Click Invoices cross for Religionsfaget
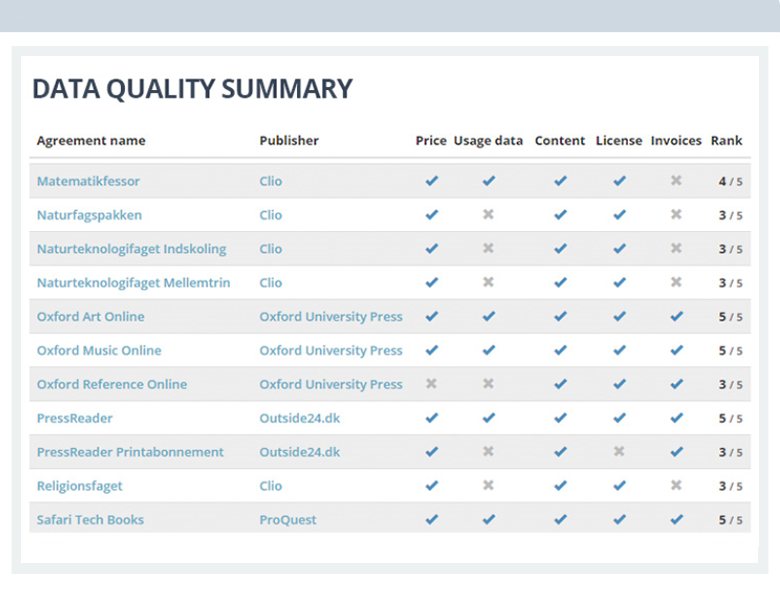The width and height of the screenshot is (780, 598). pos(676,485)
